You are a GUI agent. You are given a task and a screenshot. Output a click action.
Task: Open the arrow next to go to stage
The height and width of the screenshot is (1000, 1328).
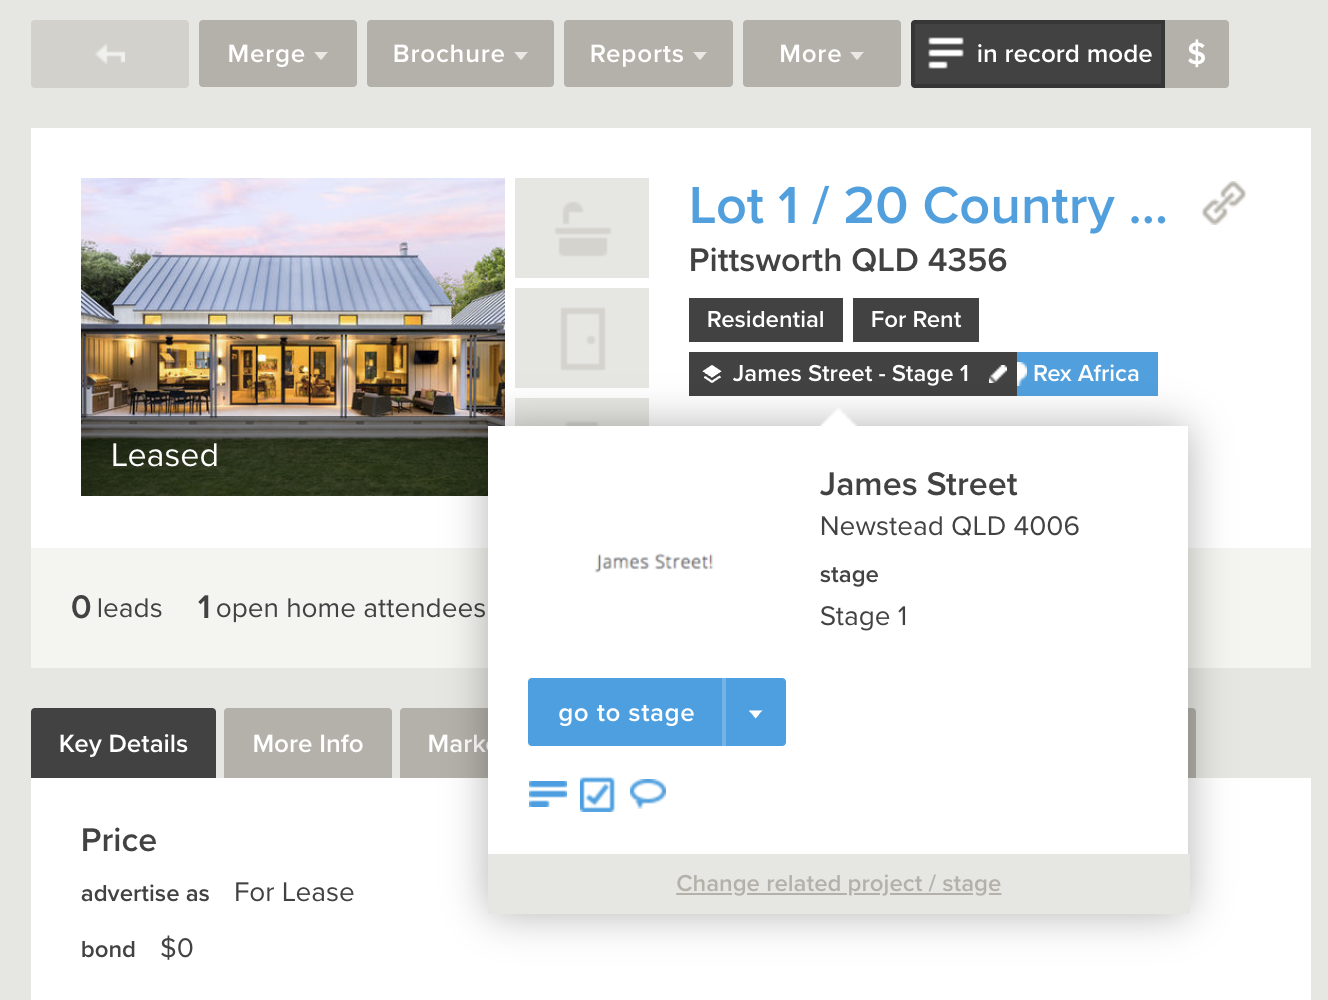pos(755,713)
